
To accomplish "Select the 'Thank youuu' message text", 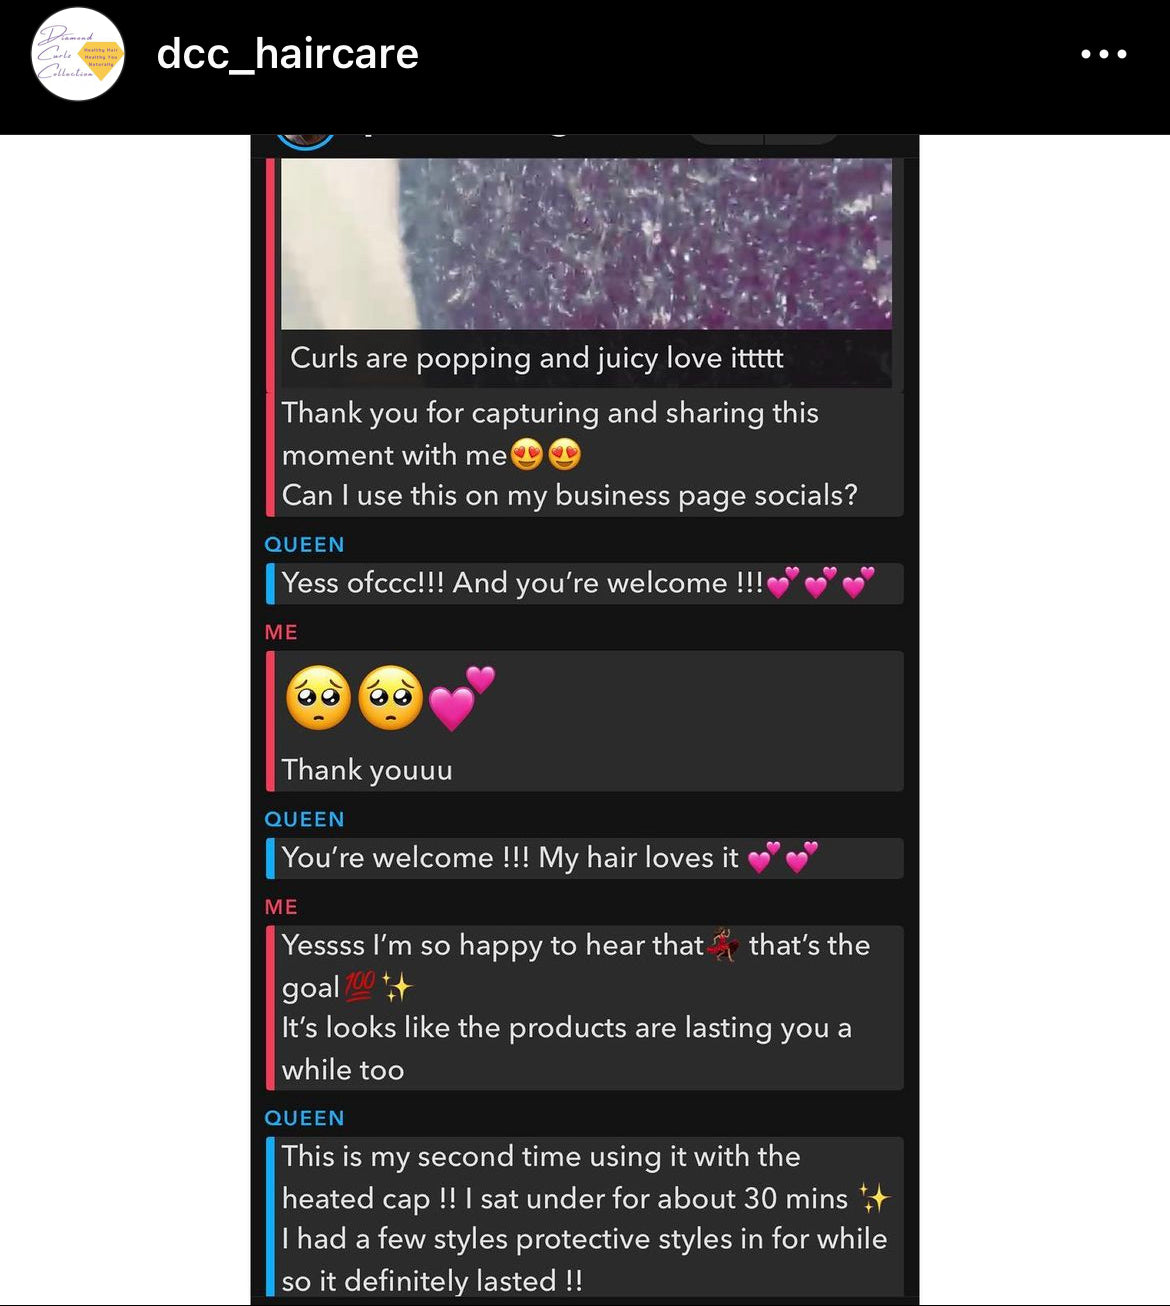I will (367, 769).
